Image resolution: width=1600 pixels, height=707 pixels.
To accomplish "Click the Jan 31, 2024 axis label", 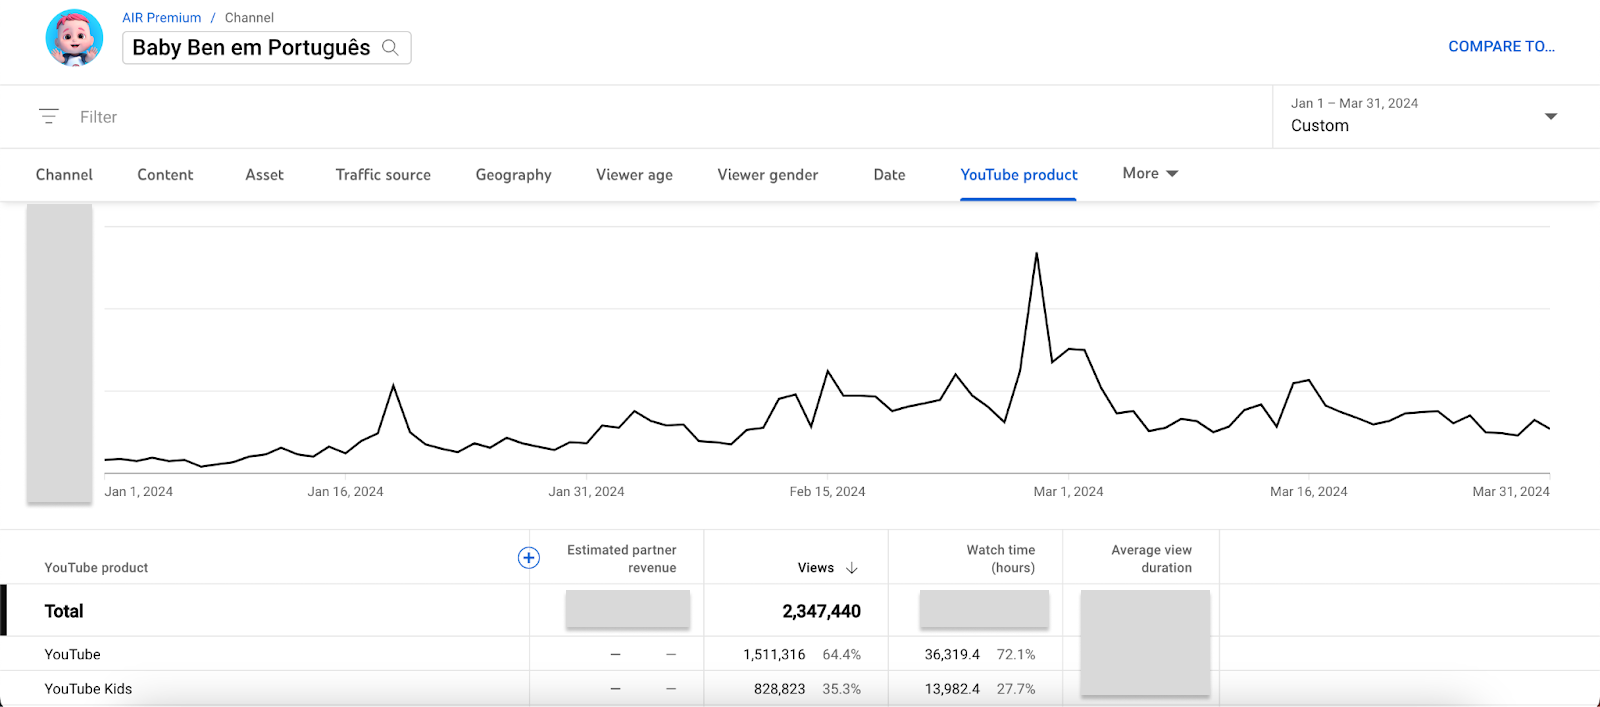I will pos(586,491).
